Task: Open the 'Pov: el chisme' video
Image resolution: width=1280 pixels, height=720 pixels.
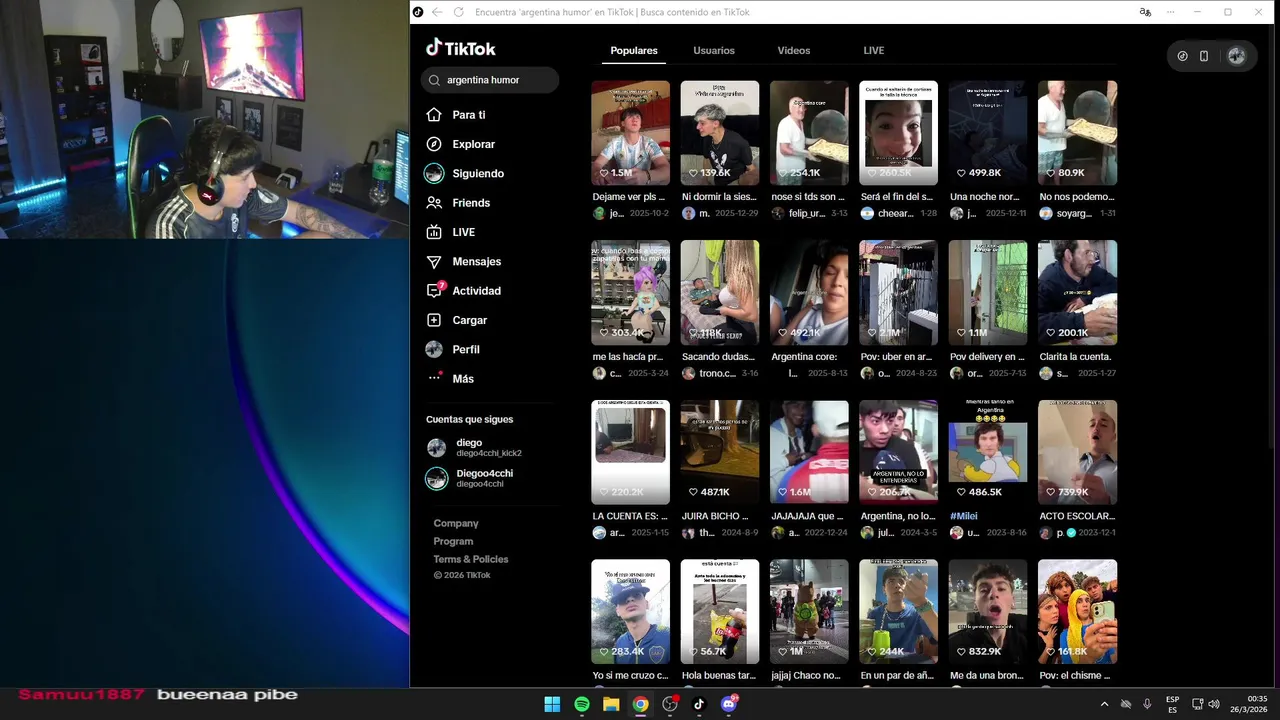Action: 1077,611
